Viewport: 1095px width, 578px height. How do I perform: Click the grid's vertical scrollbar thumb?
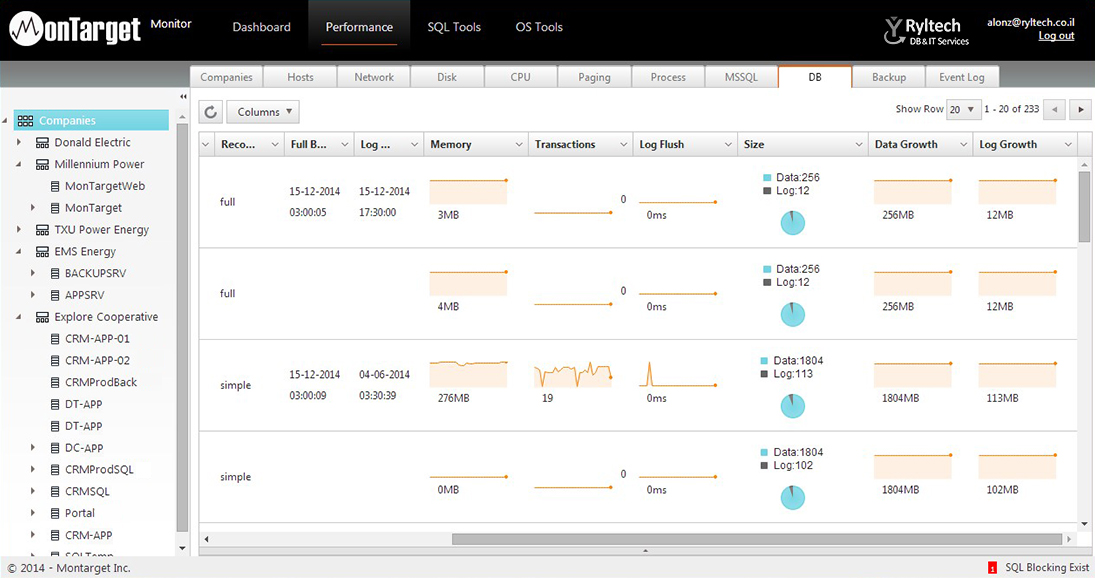1084,207
